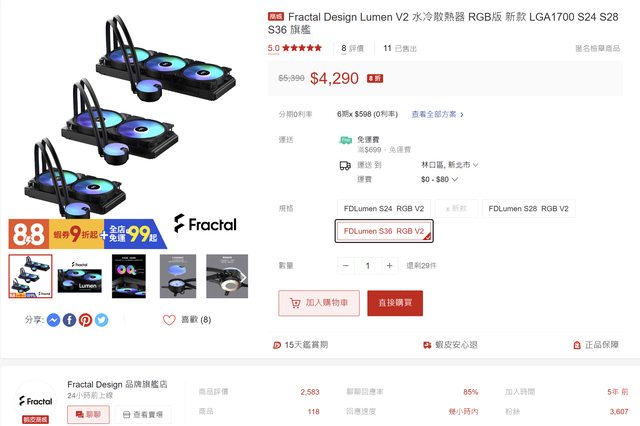Select FDLumen S28 RGB V2 option
Screen dimensions: 640x426
click(529, 209)
